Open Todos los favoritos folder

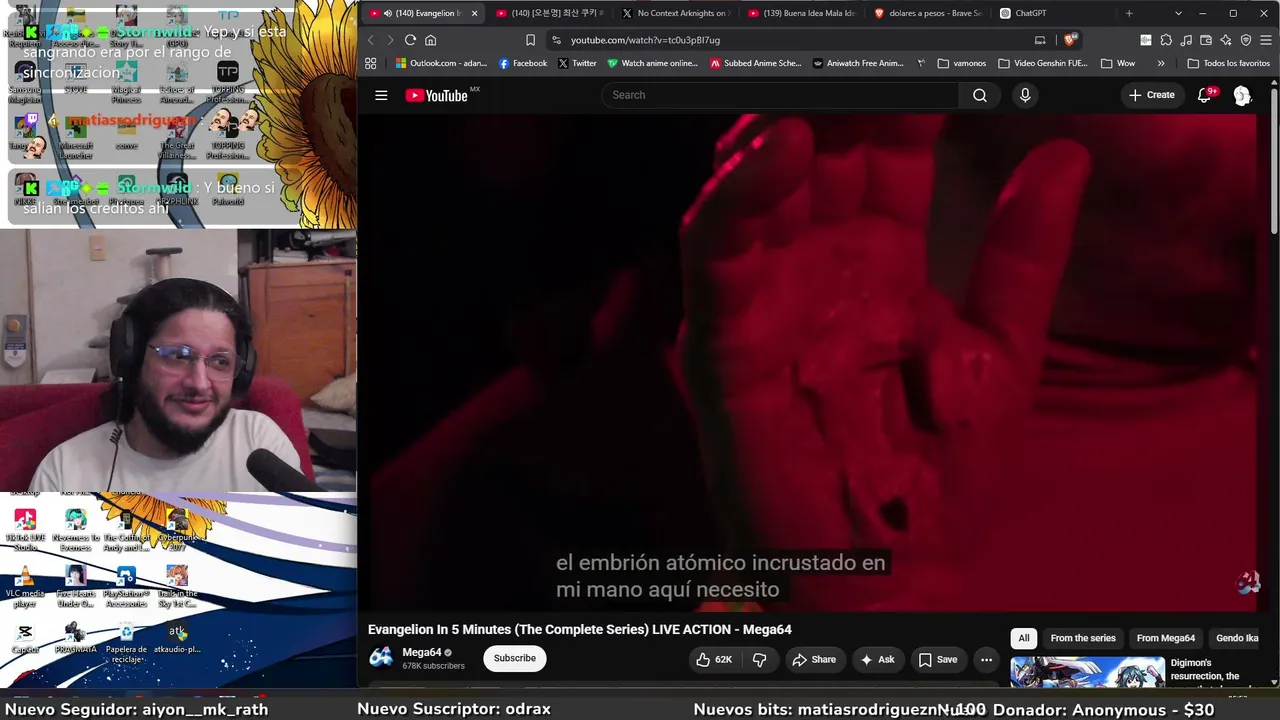click(1228, 63)
